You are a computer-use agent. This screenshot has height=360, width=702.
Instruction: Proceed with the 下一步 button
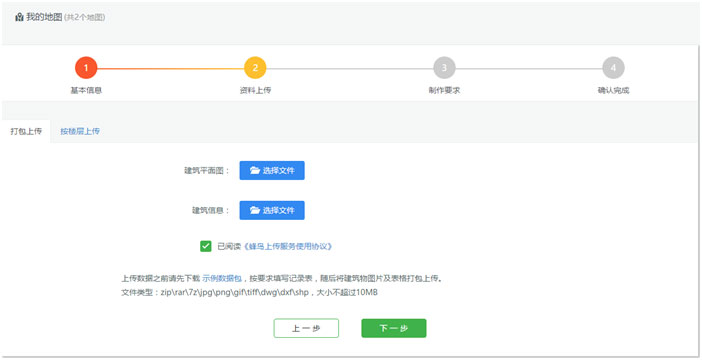coord(394,328)
